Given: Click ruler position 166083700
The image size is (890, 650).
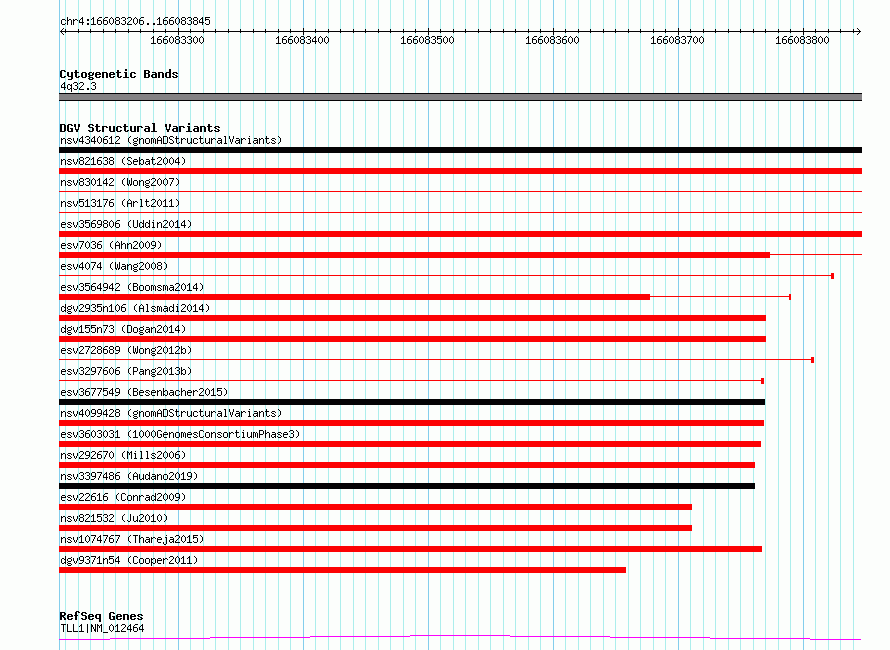Looking at the screenshot, I should (x=677, y=40).
